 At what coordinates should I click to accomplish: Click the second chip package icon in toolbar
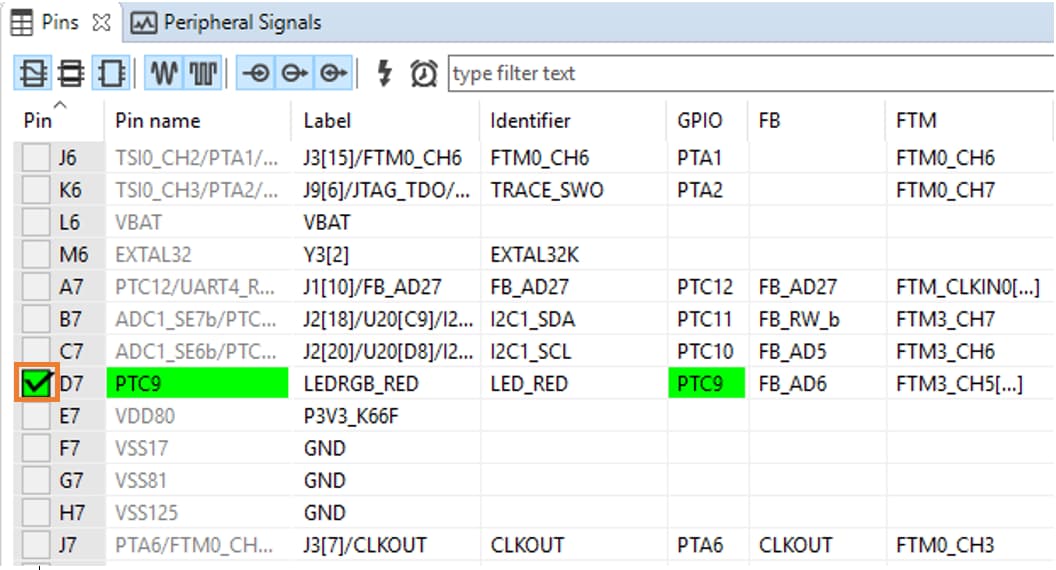tap(71, 73)
